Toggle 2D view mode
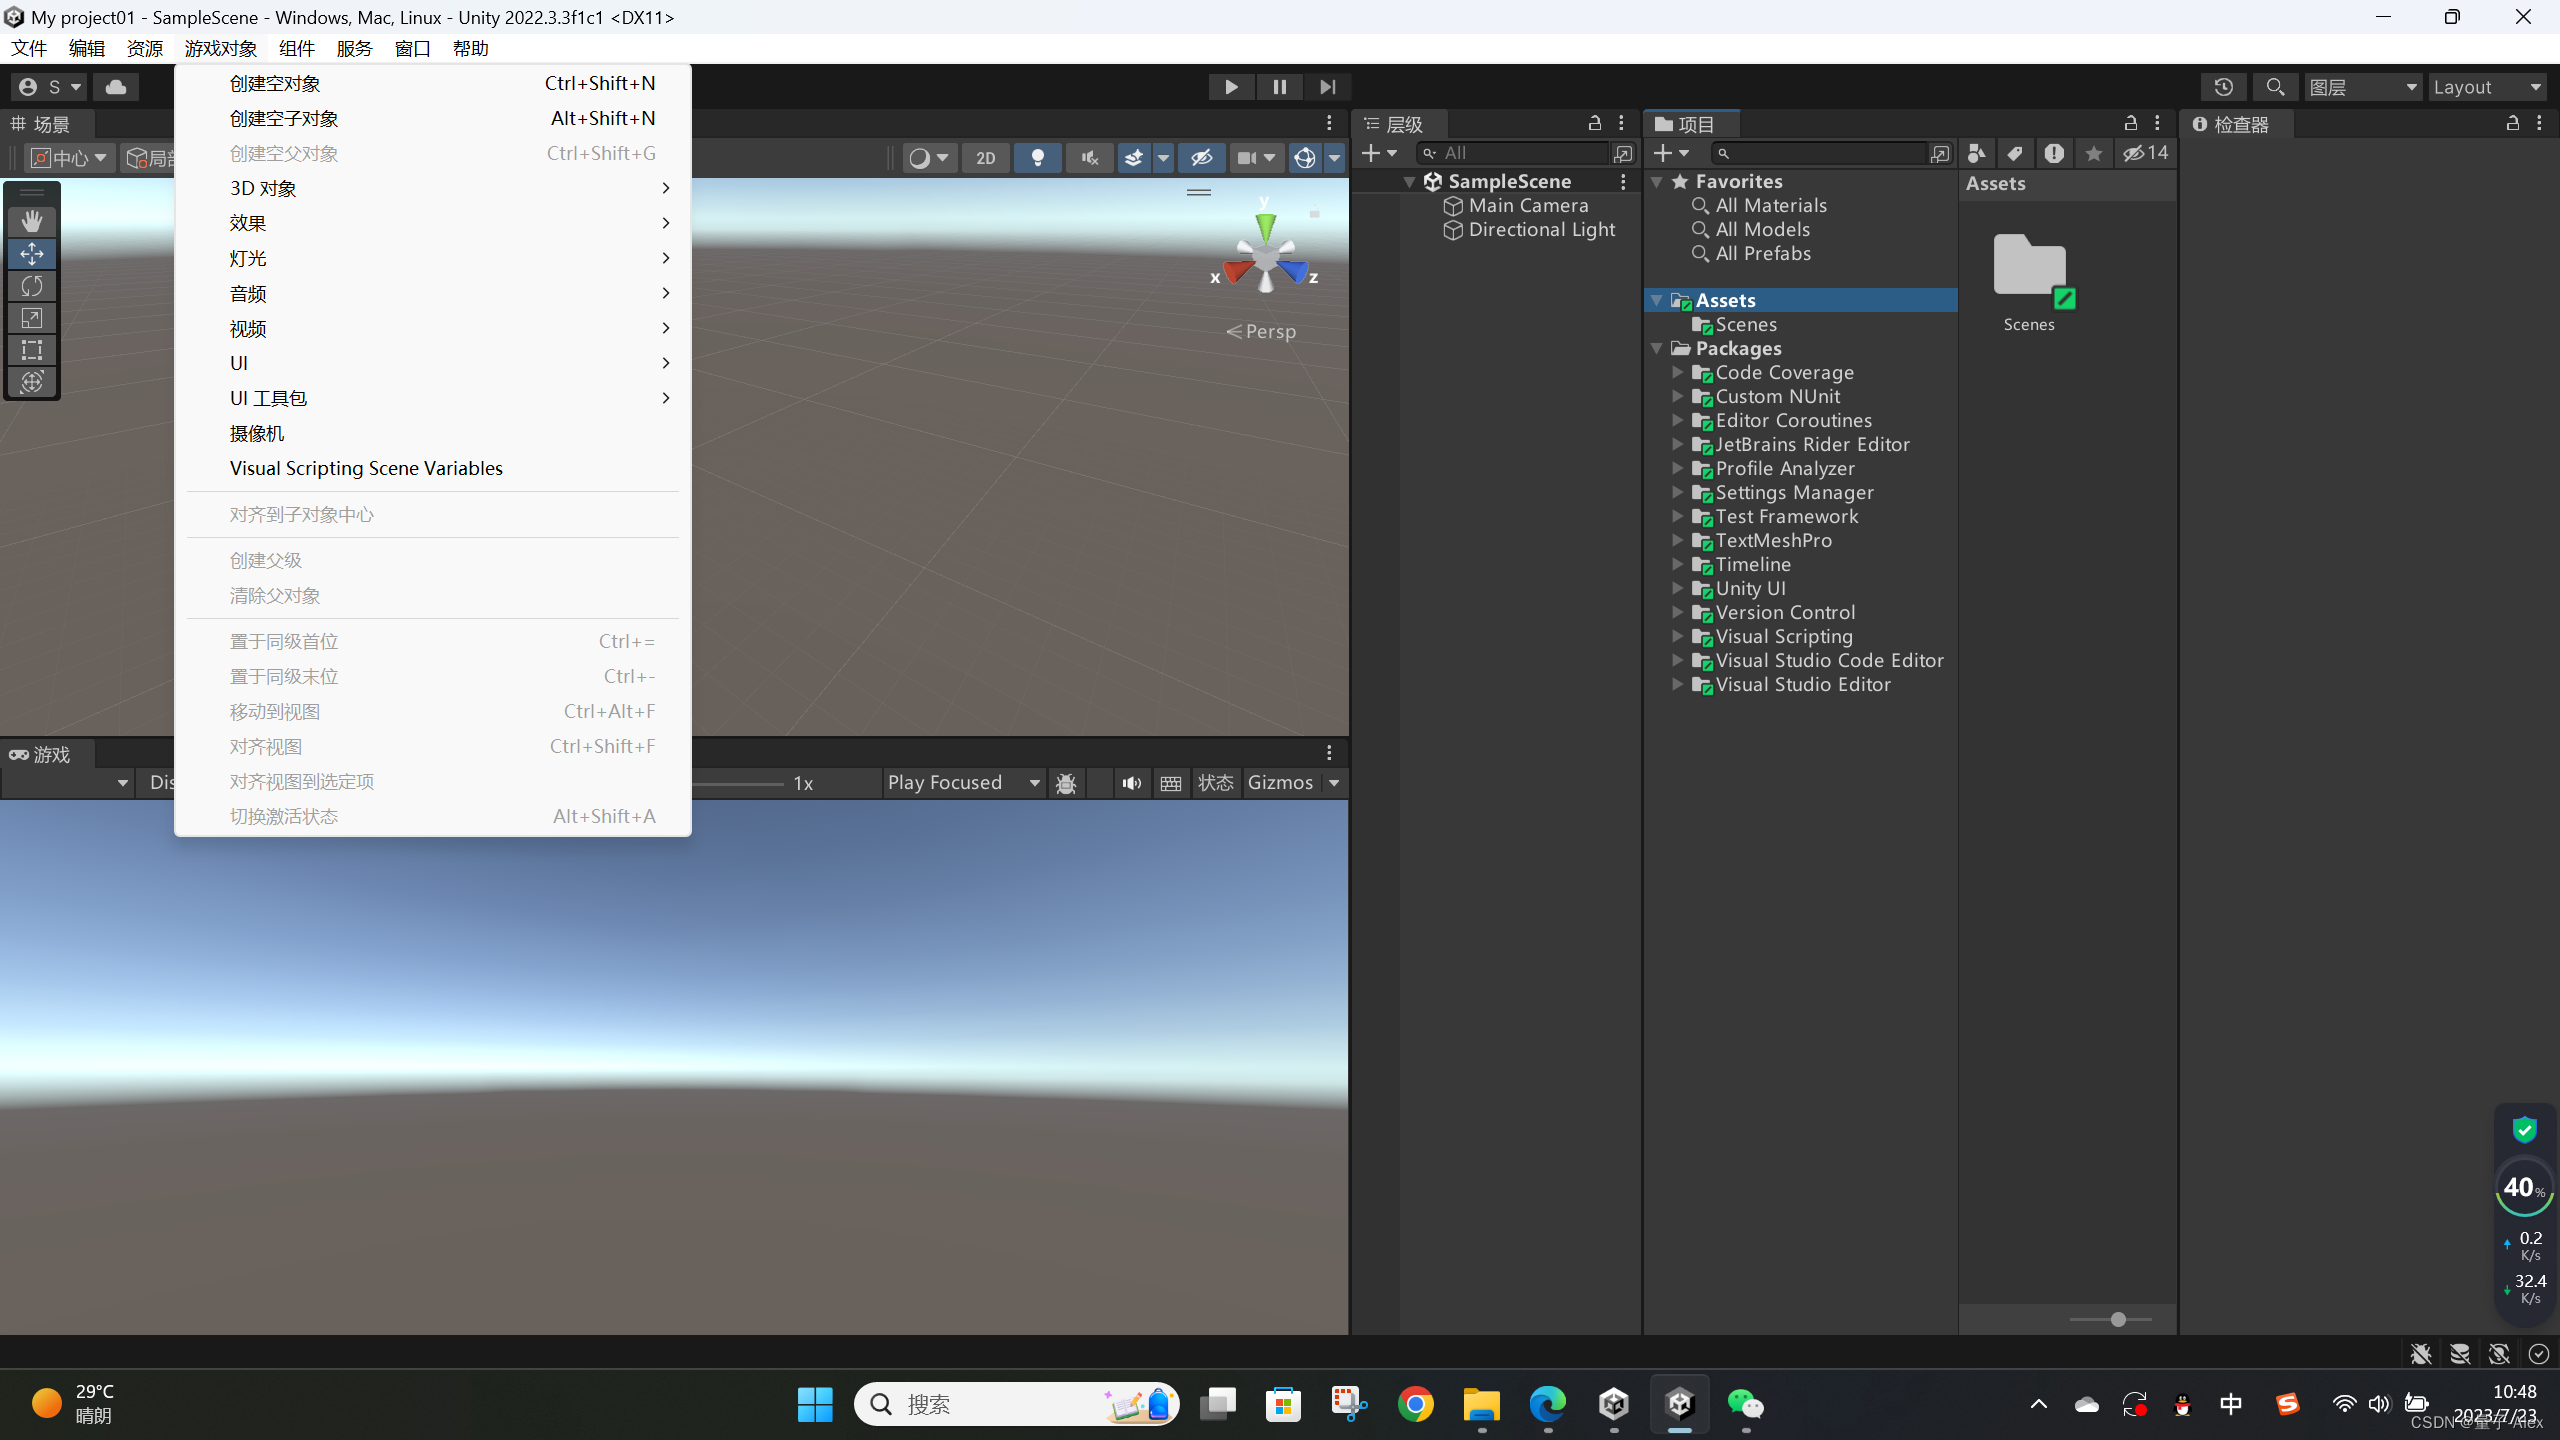 [985, 158]
